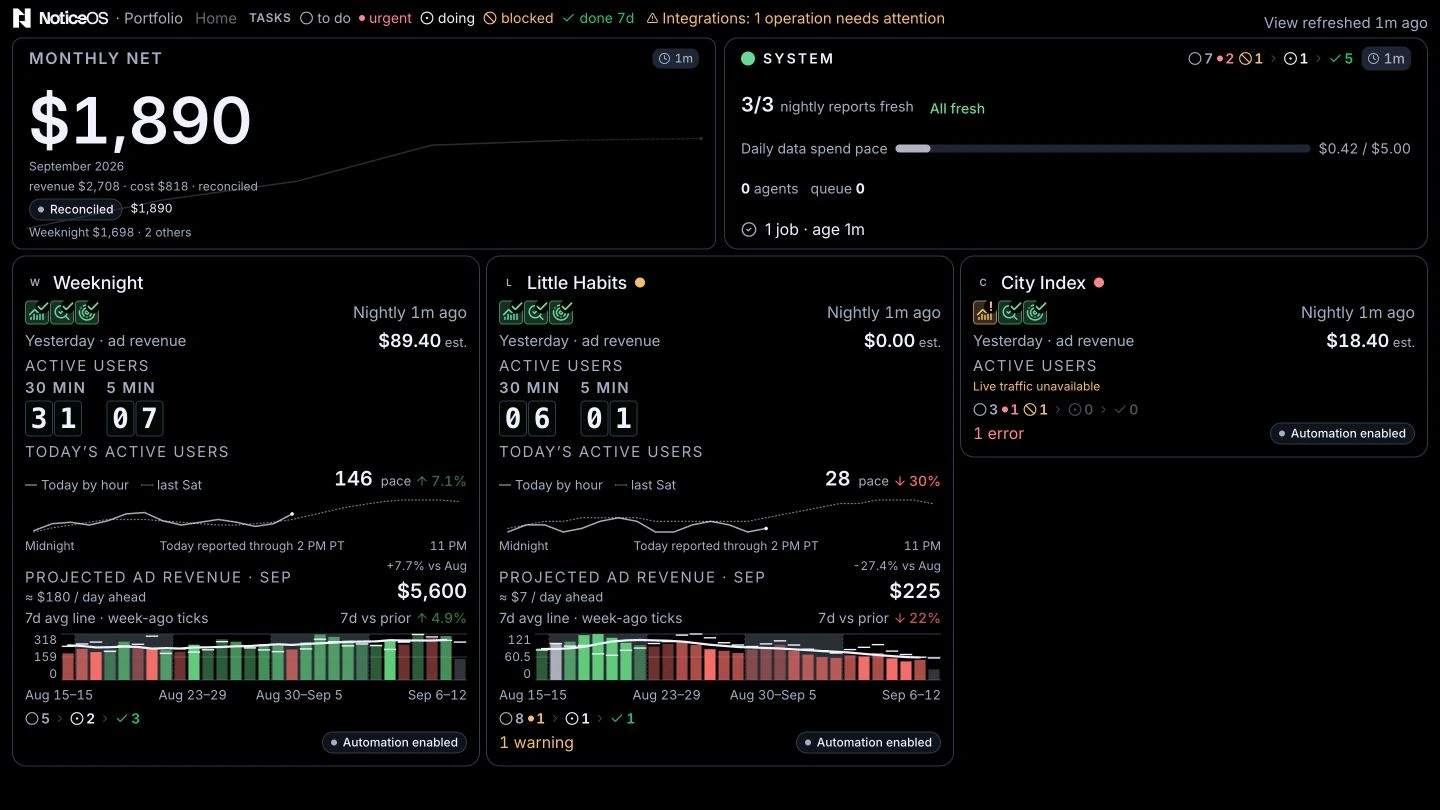Open the Little Habits card title

[577, 282]
